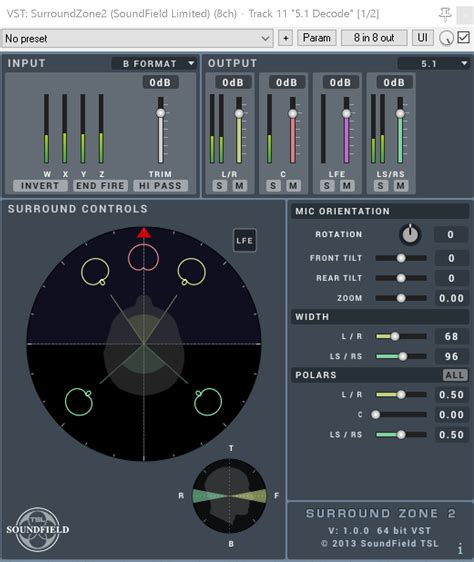Screen dimensions: 474x562
Task: Select the rear right green polar pattern
Action: tap(208, 401)
